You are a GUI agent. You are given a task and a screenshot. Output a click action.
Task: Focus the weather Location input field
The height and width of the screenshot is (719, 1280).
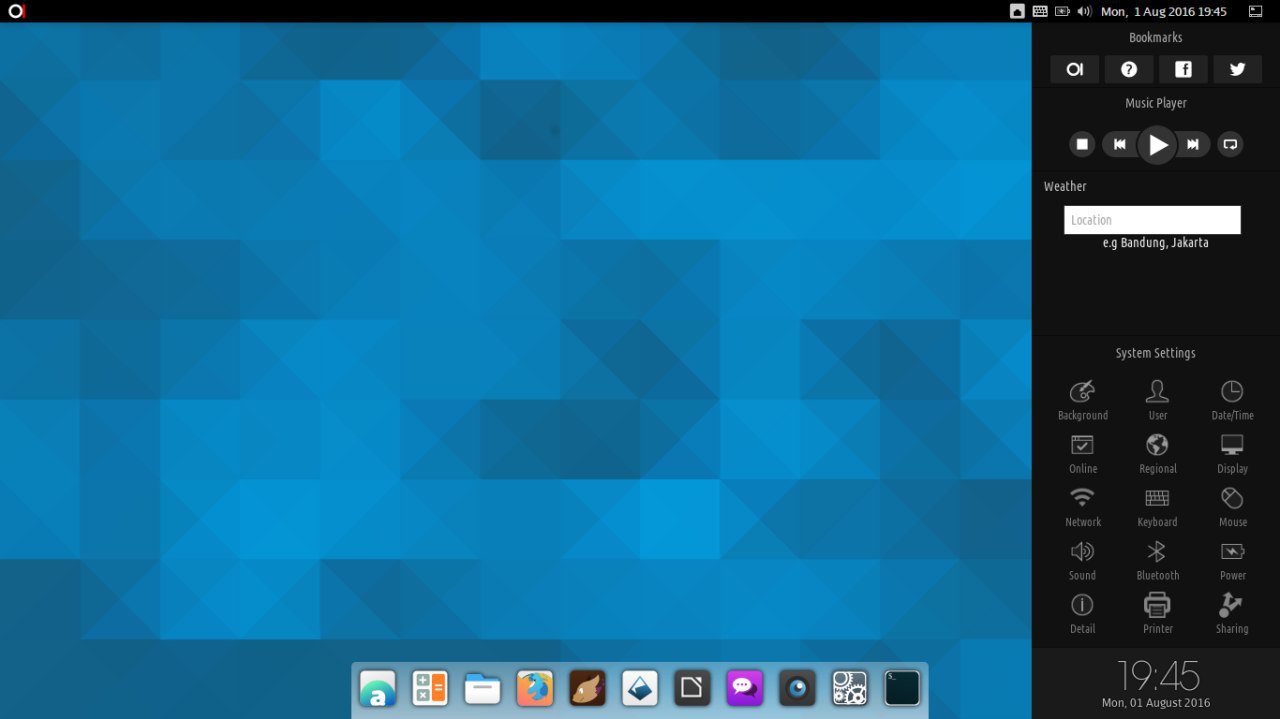[x=1152, y=220]
